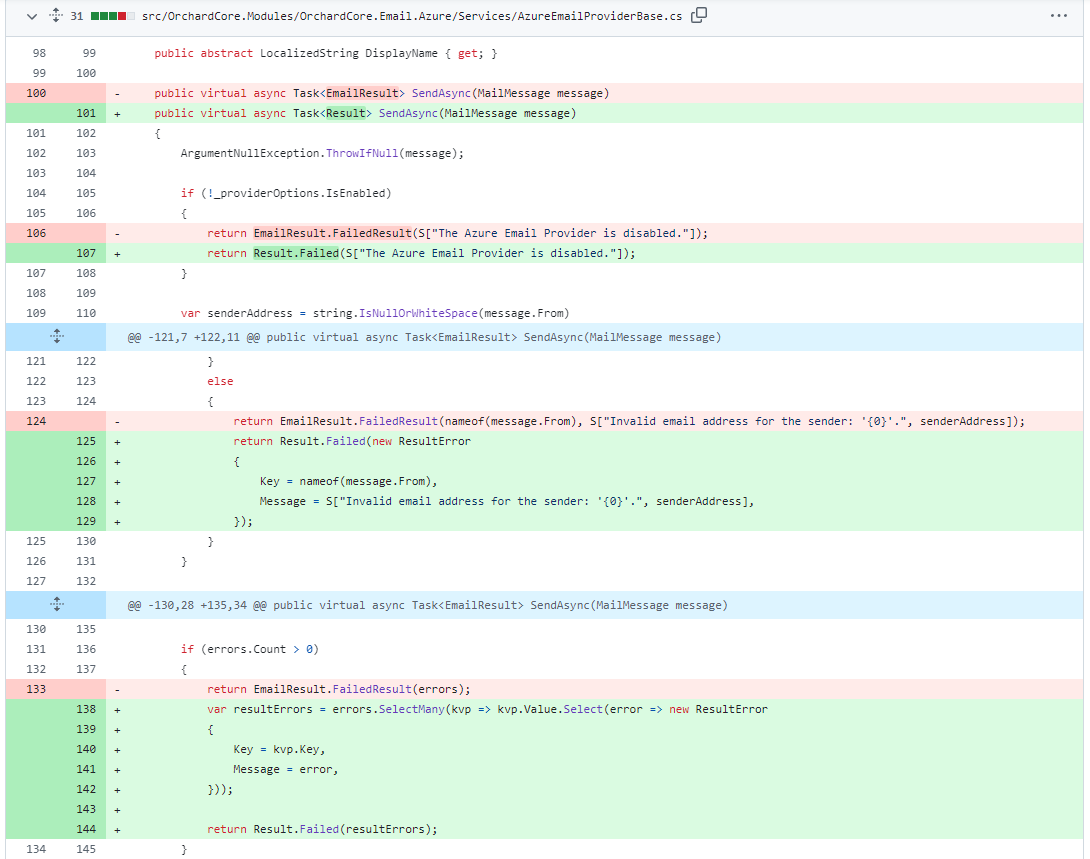Viewport: 1090px width, 859px height.
Task: Select added line number 129
Action: [x=86, y=521]
